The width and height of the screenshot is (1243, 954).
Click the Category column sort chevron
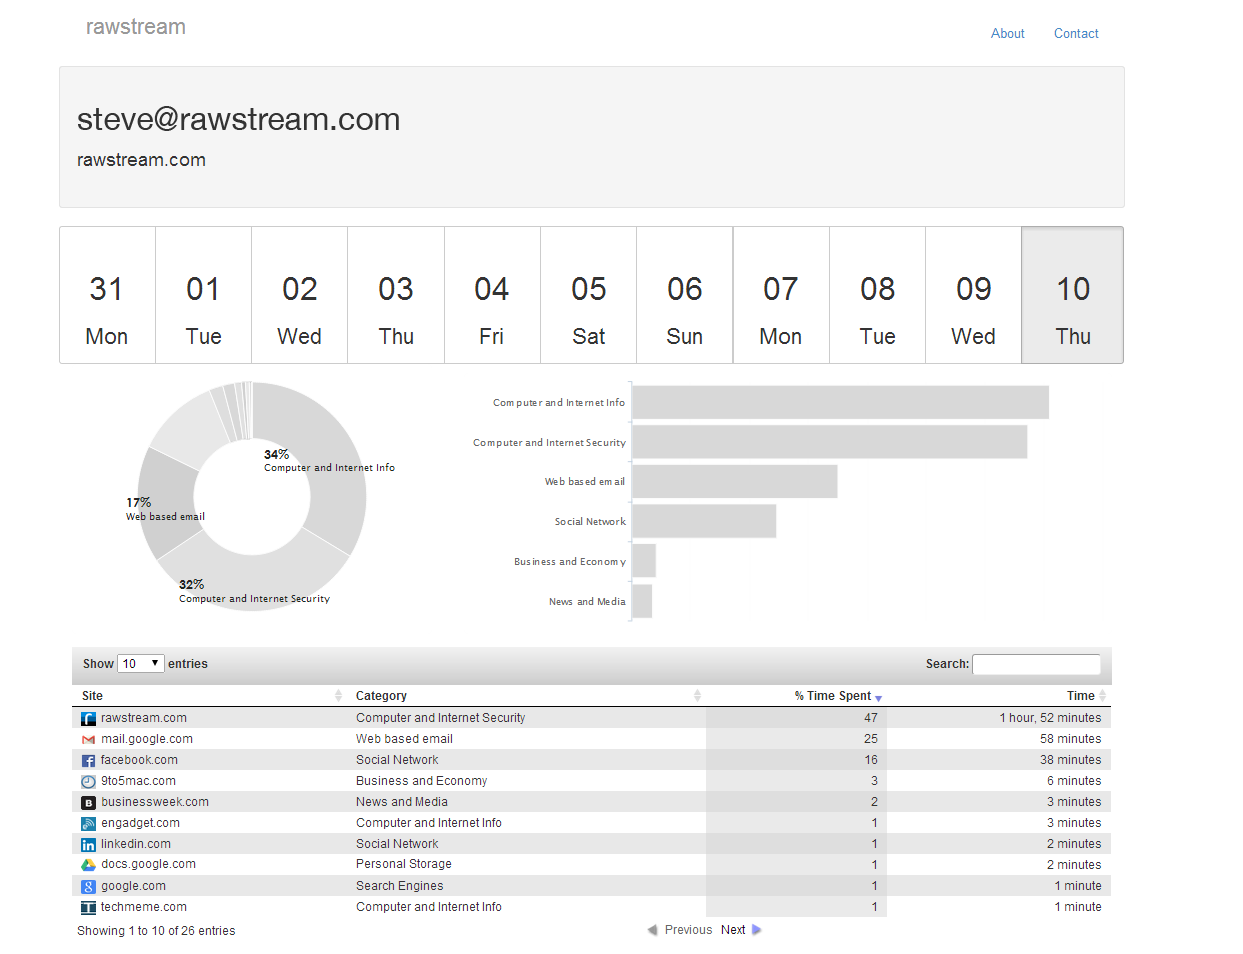tap(697, 695)
